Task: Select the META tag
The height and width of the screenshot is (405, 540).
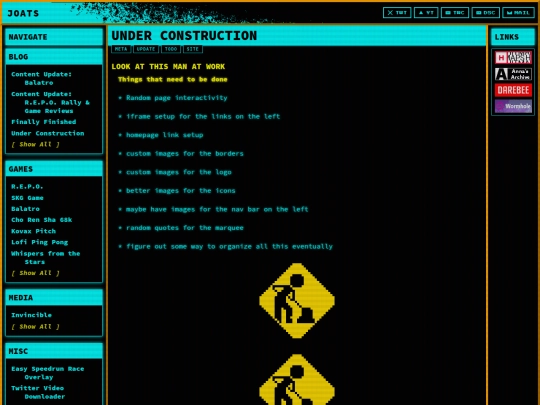Action: tap(121, 49)
